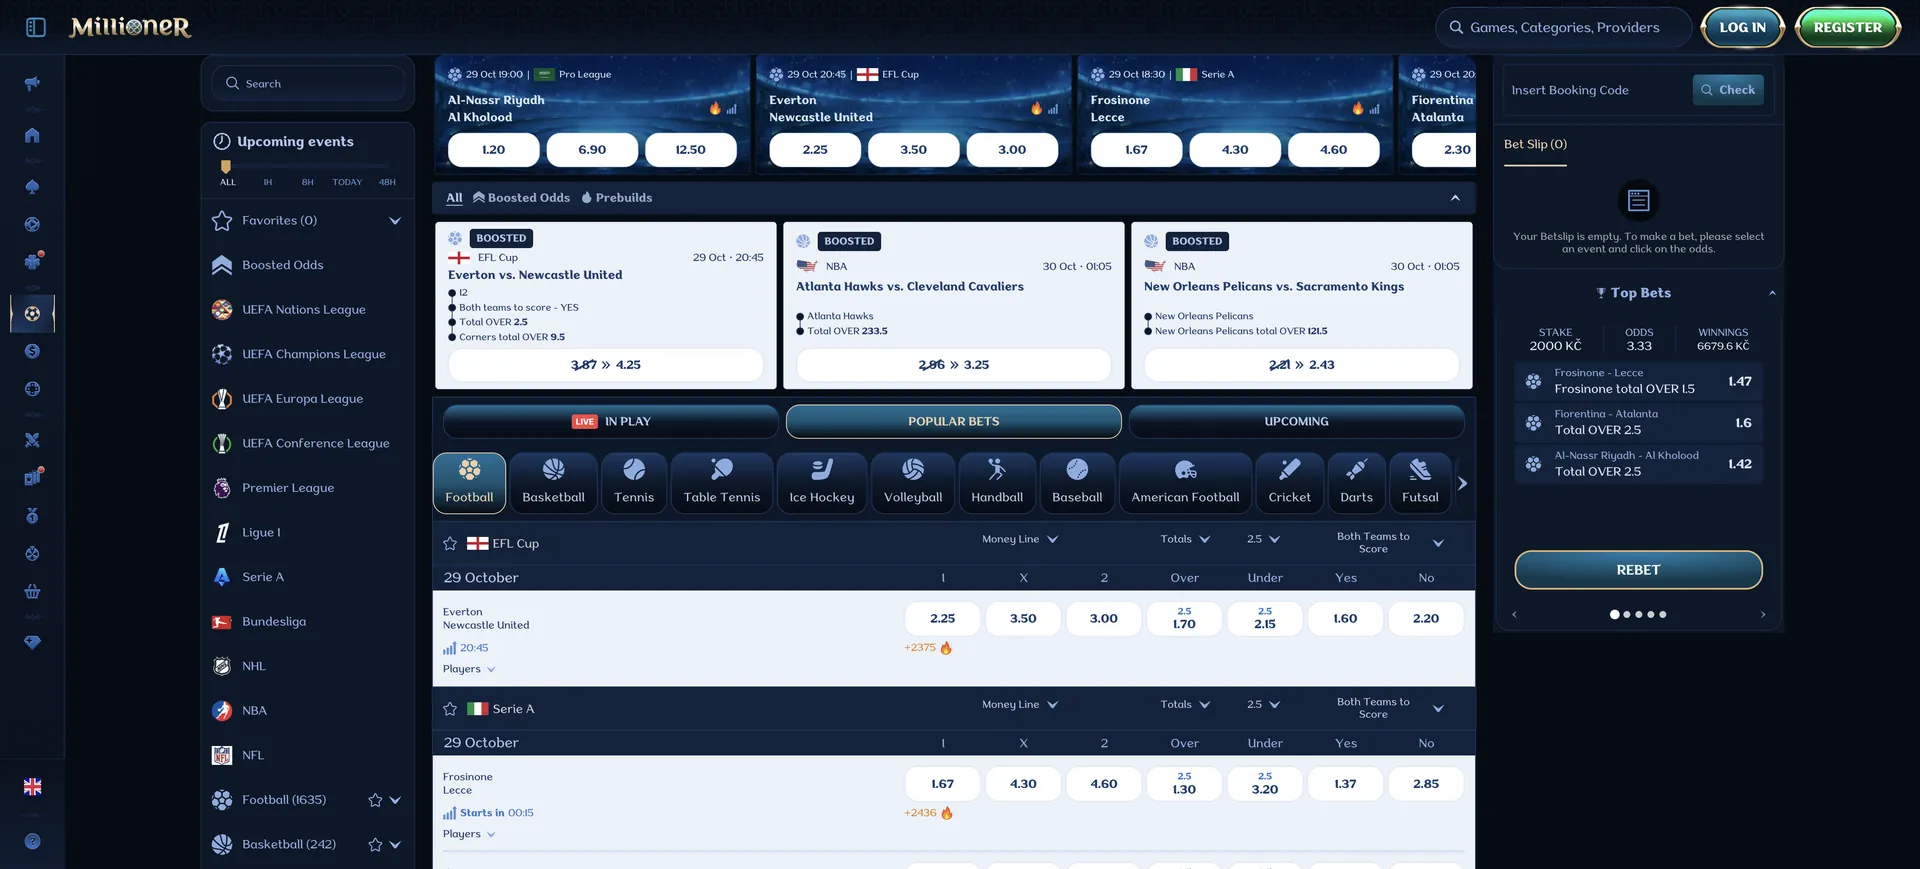
Task: Click the REBET button
Action: pos(1638,570)
